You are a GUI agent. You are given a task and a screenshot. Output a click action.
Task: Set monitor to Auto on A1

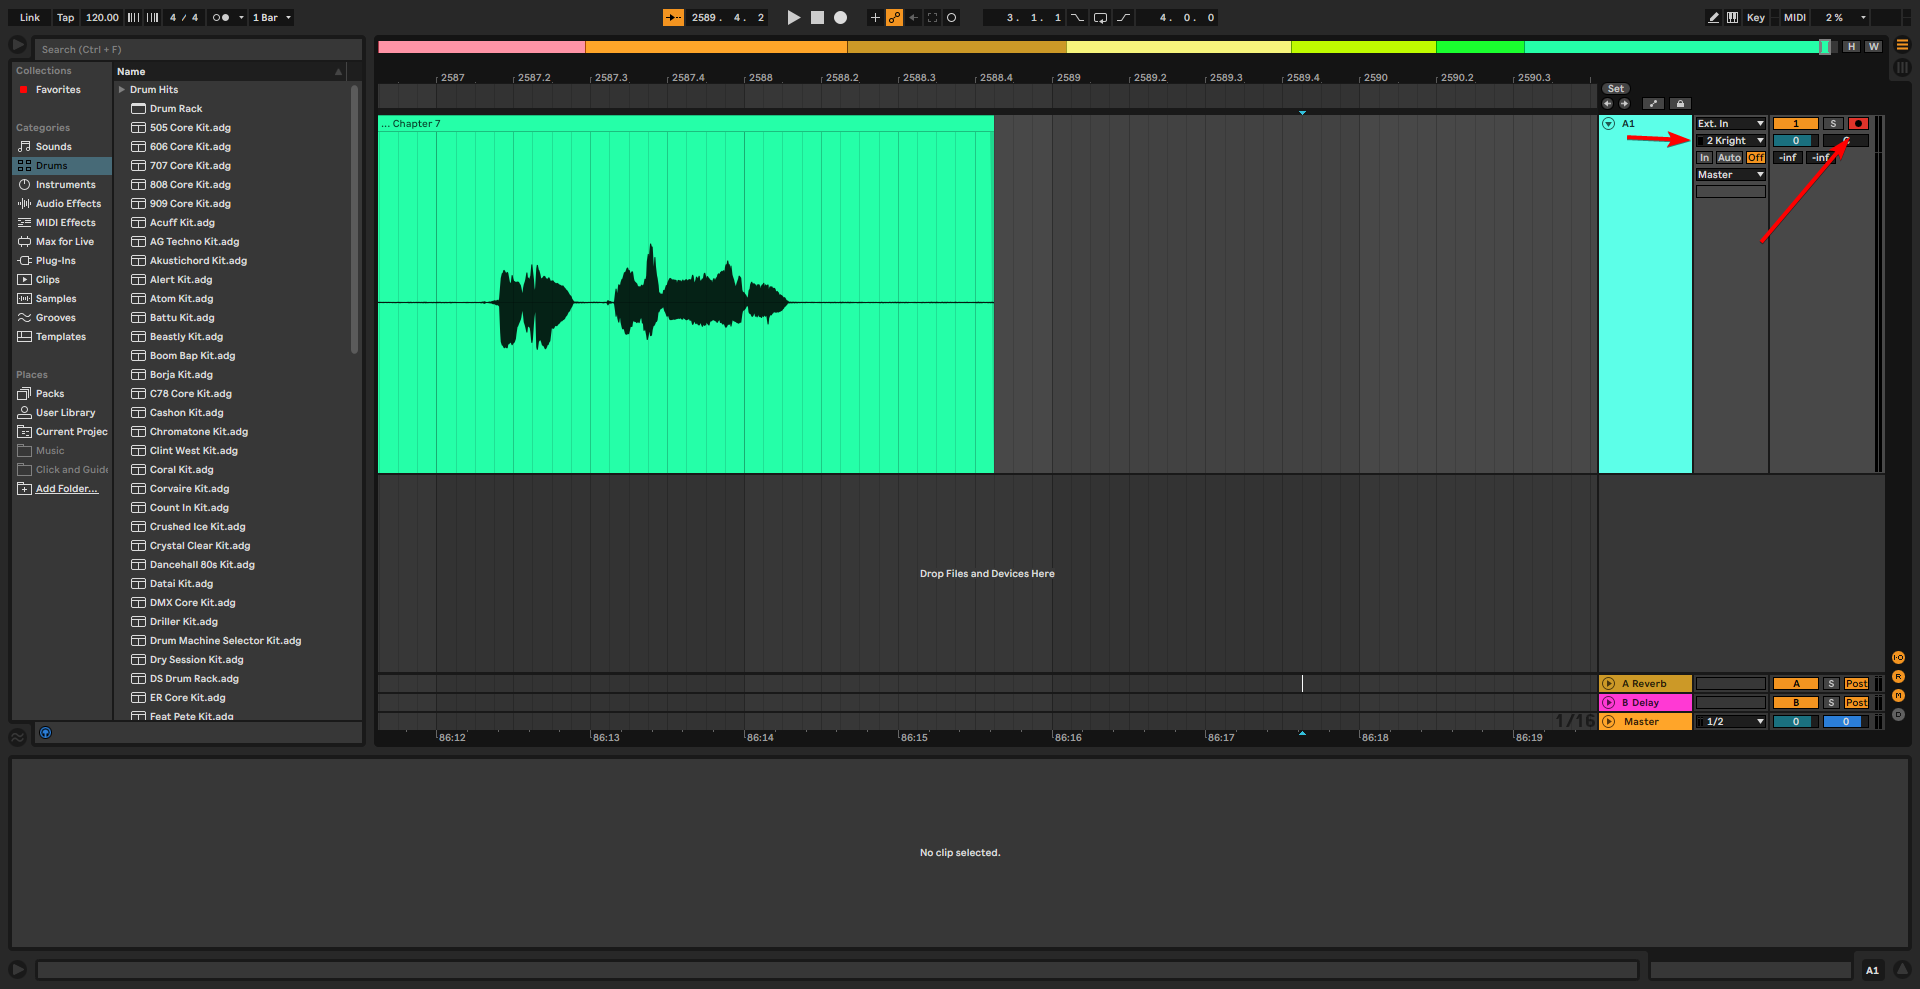coord(1729,158)
